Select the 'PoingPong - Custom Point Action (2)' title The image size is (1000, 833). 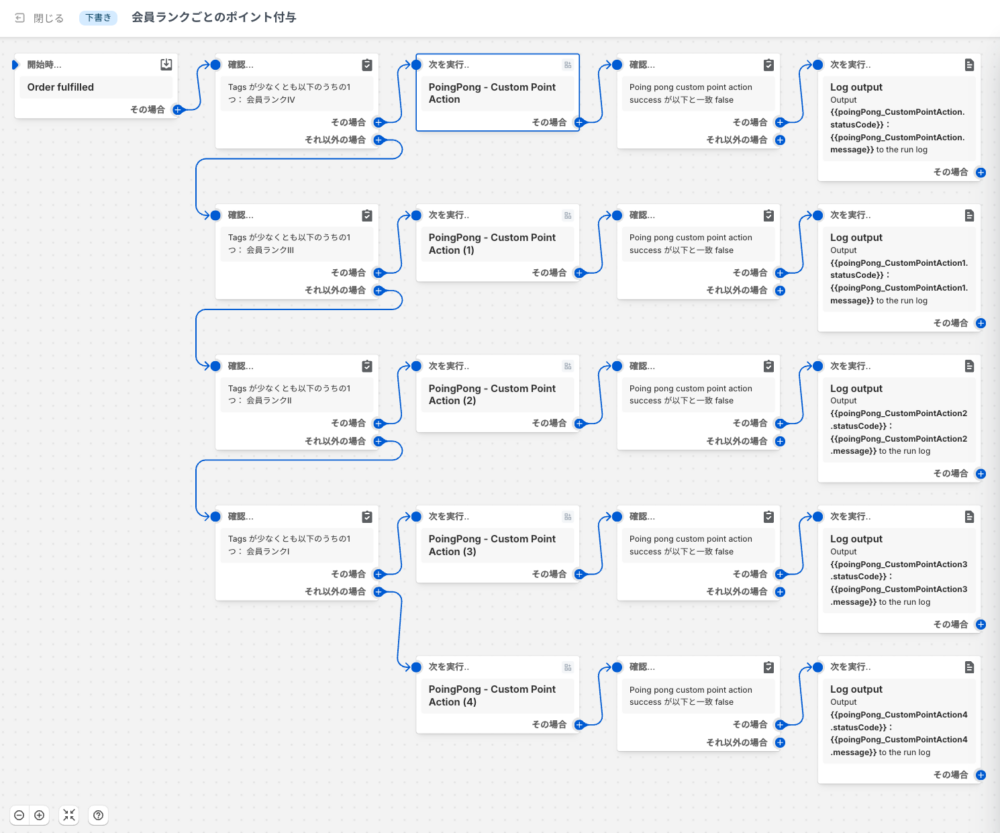pos(492,394)
